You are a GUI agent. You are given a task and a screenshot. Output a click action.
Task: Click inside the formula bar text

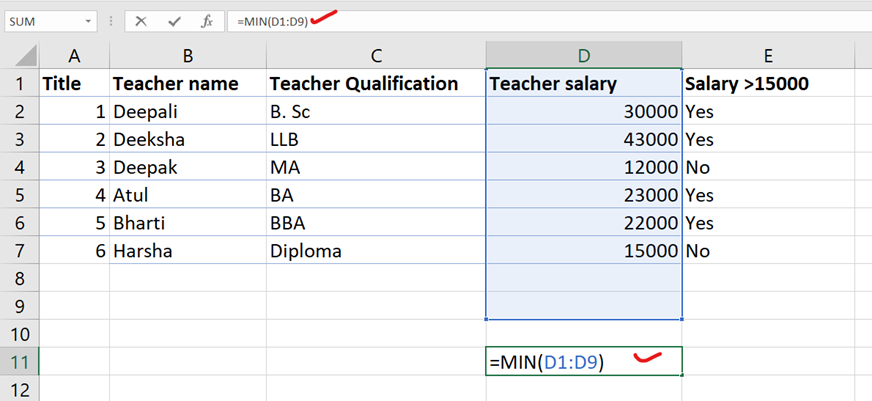pos(500,20)
